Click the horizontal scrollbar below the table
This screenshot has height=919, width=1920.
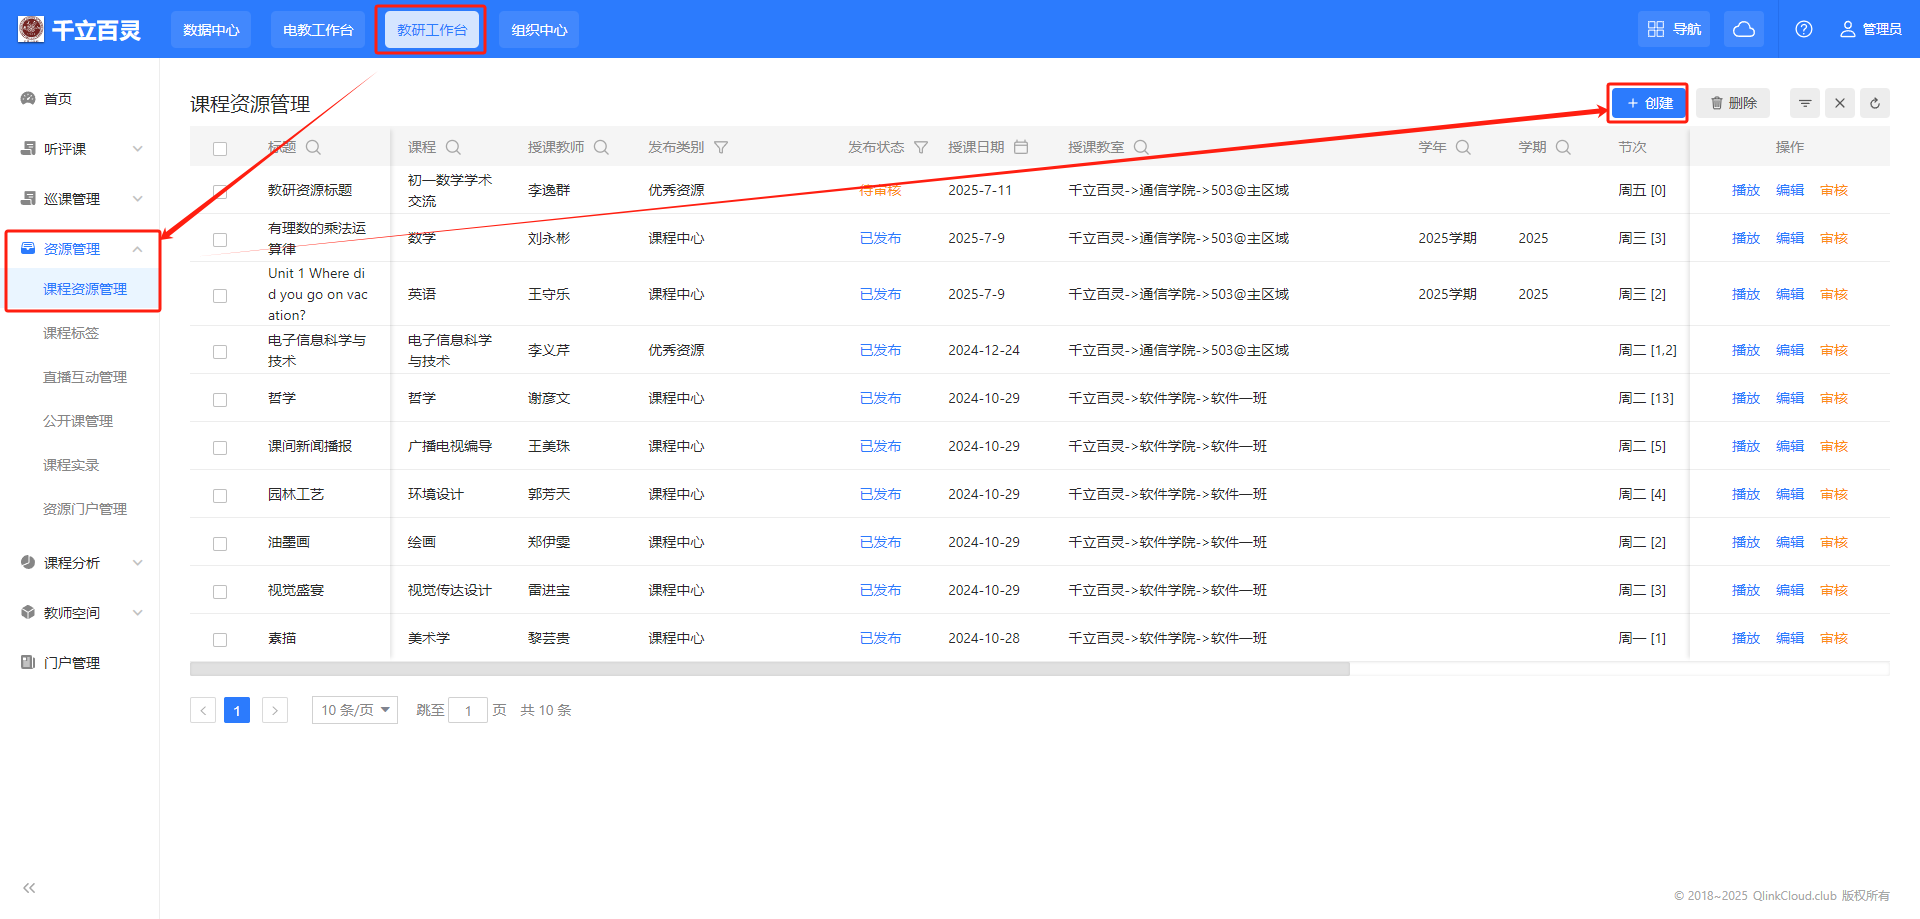769,669
